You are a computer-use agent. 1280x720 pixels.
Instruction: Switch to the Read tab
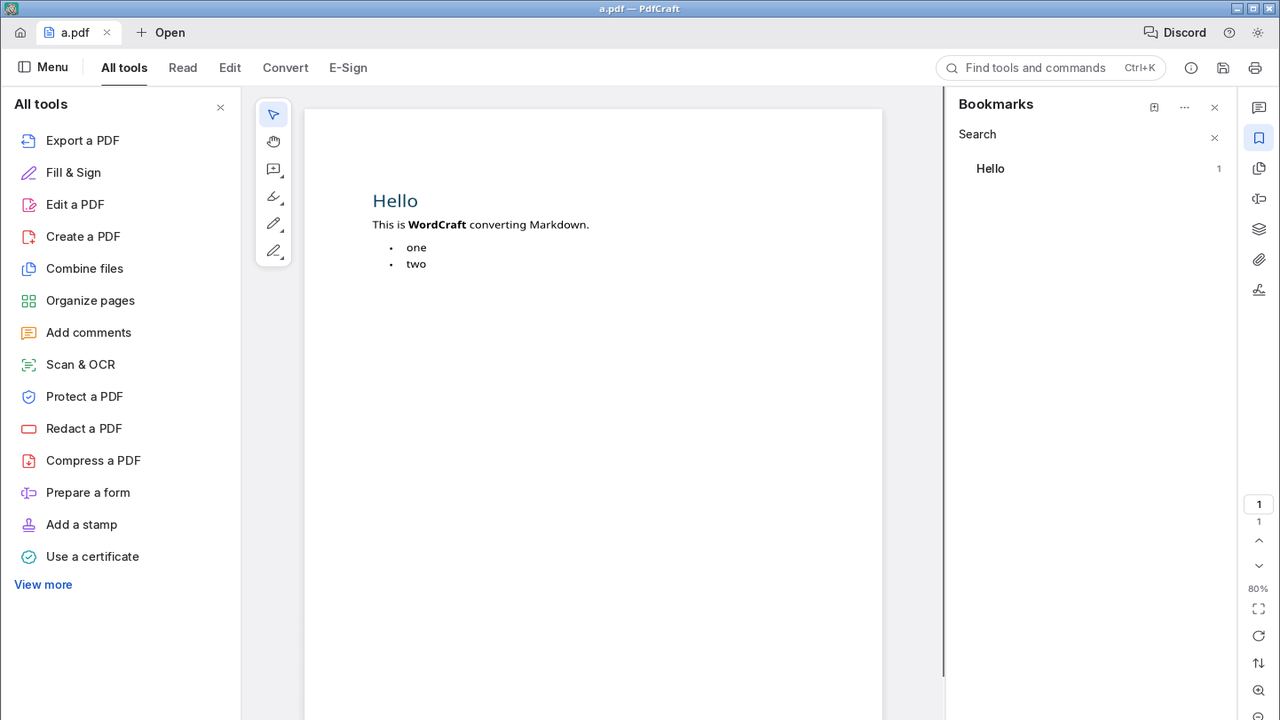click(x=183, y=68)
